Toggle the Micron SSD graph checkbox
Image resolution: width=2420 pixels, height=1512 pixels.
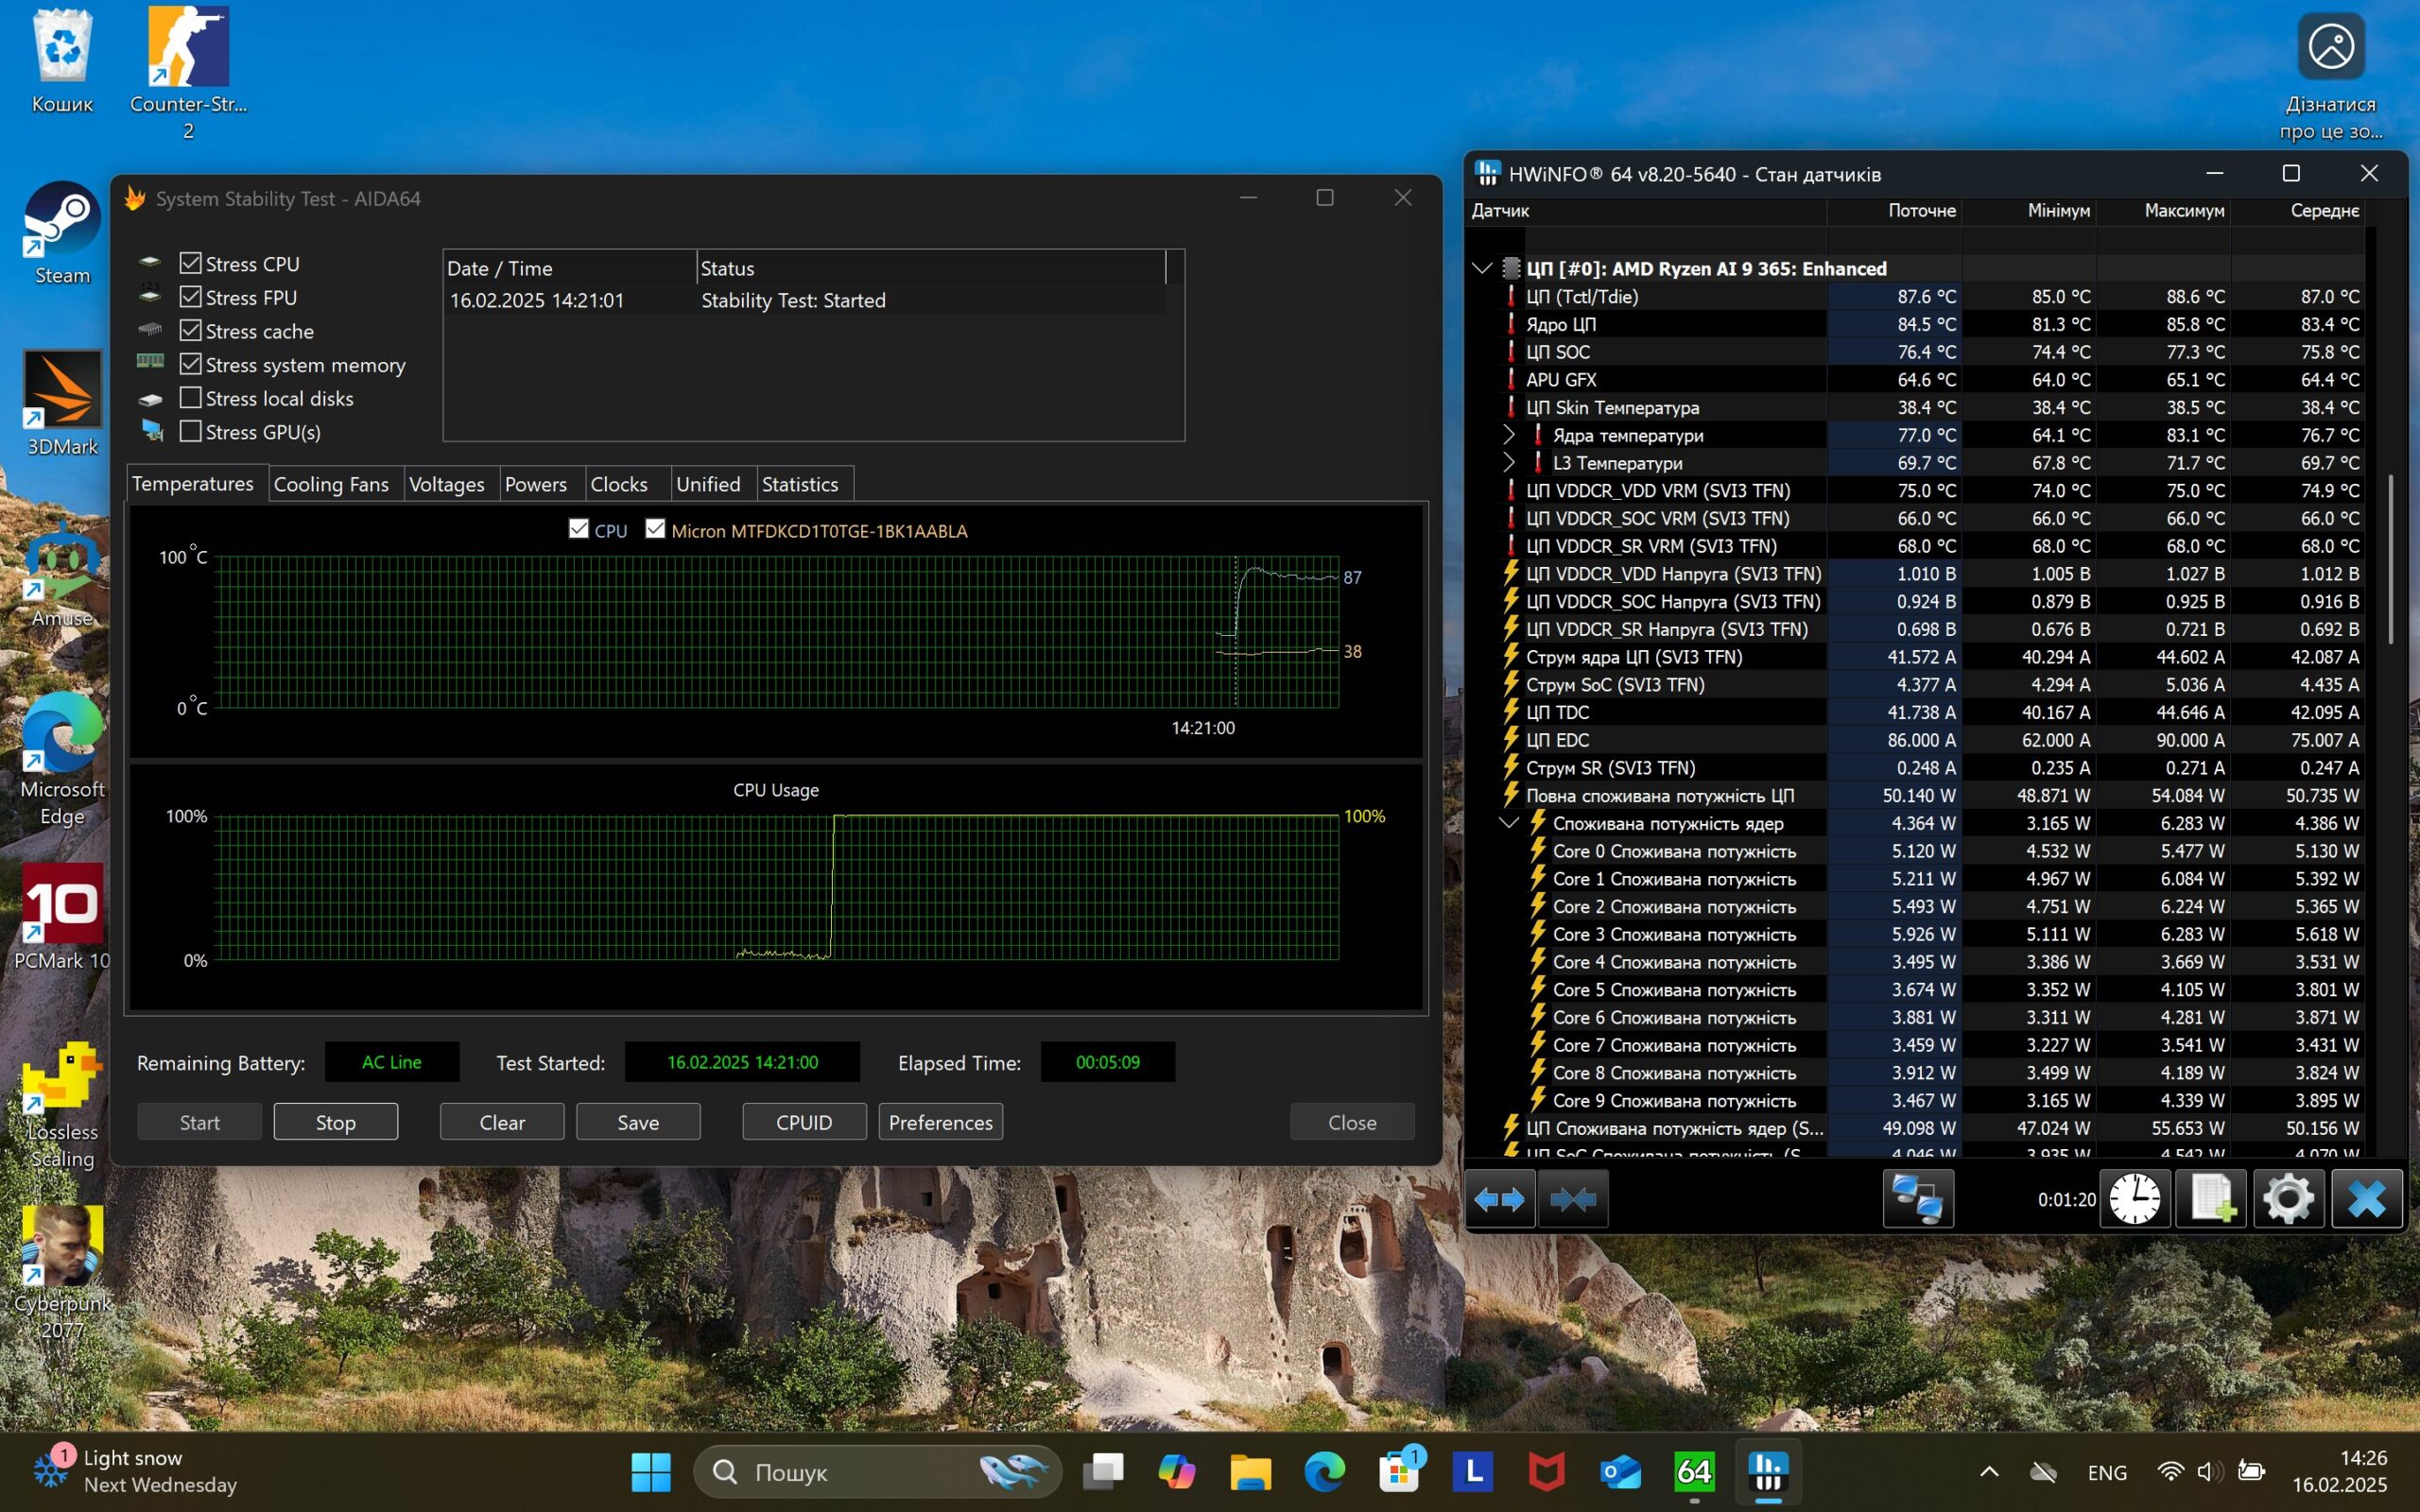pyautogui.click(x=655, y=529)
